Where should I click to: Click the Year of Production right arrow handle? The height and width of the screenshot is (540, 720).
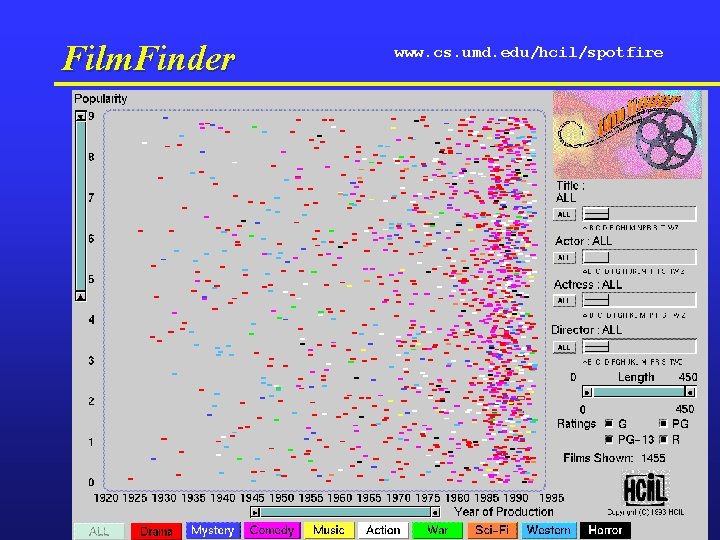coord(435,512)
